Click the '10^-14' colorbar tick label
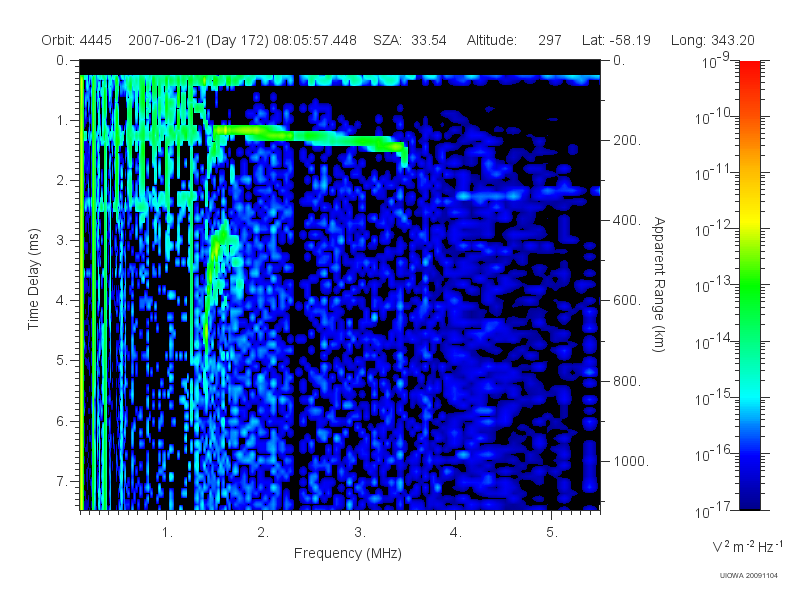This screenshot has width=800, height=600. point(715,342)
